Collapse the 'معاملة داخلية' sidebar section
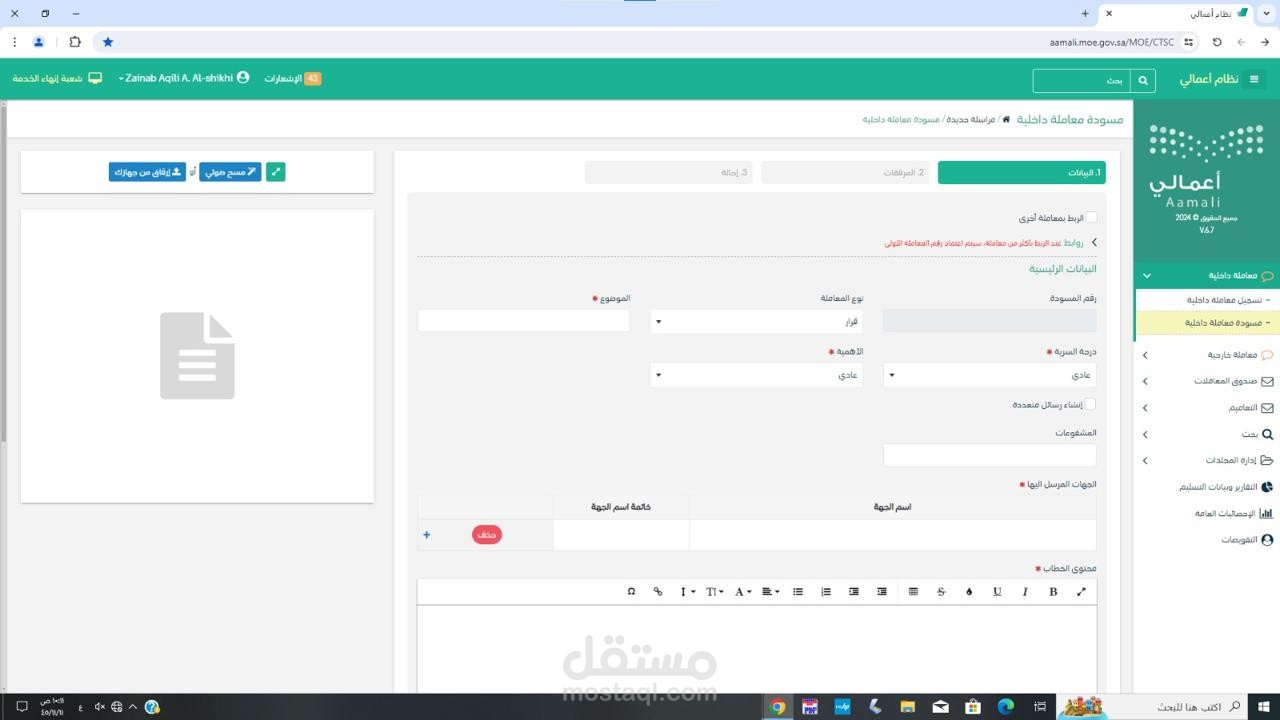The width and height of the screenshot is (1280, 720). tap(1207, 275)
